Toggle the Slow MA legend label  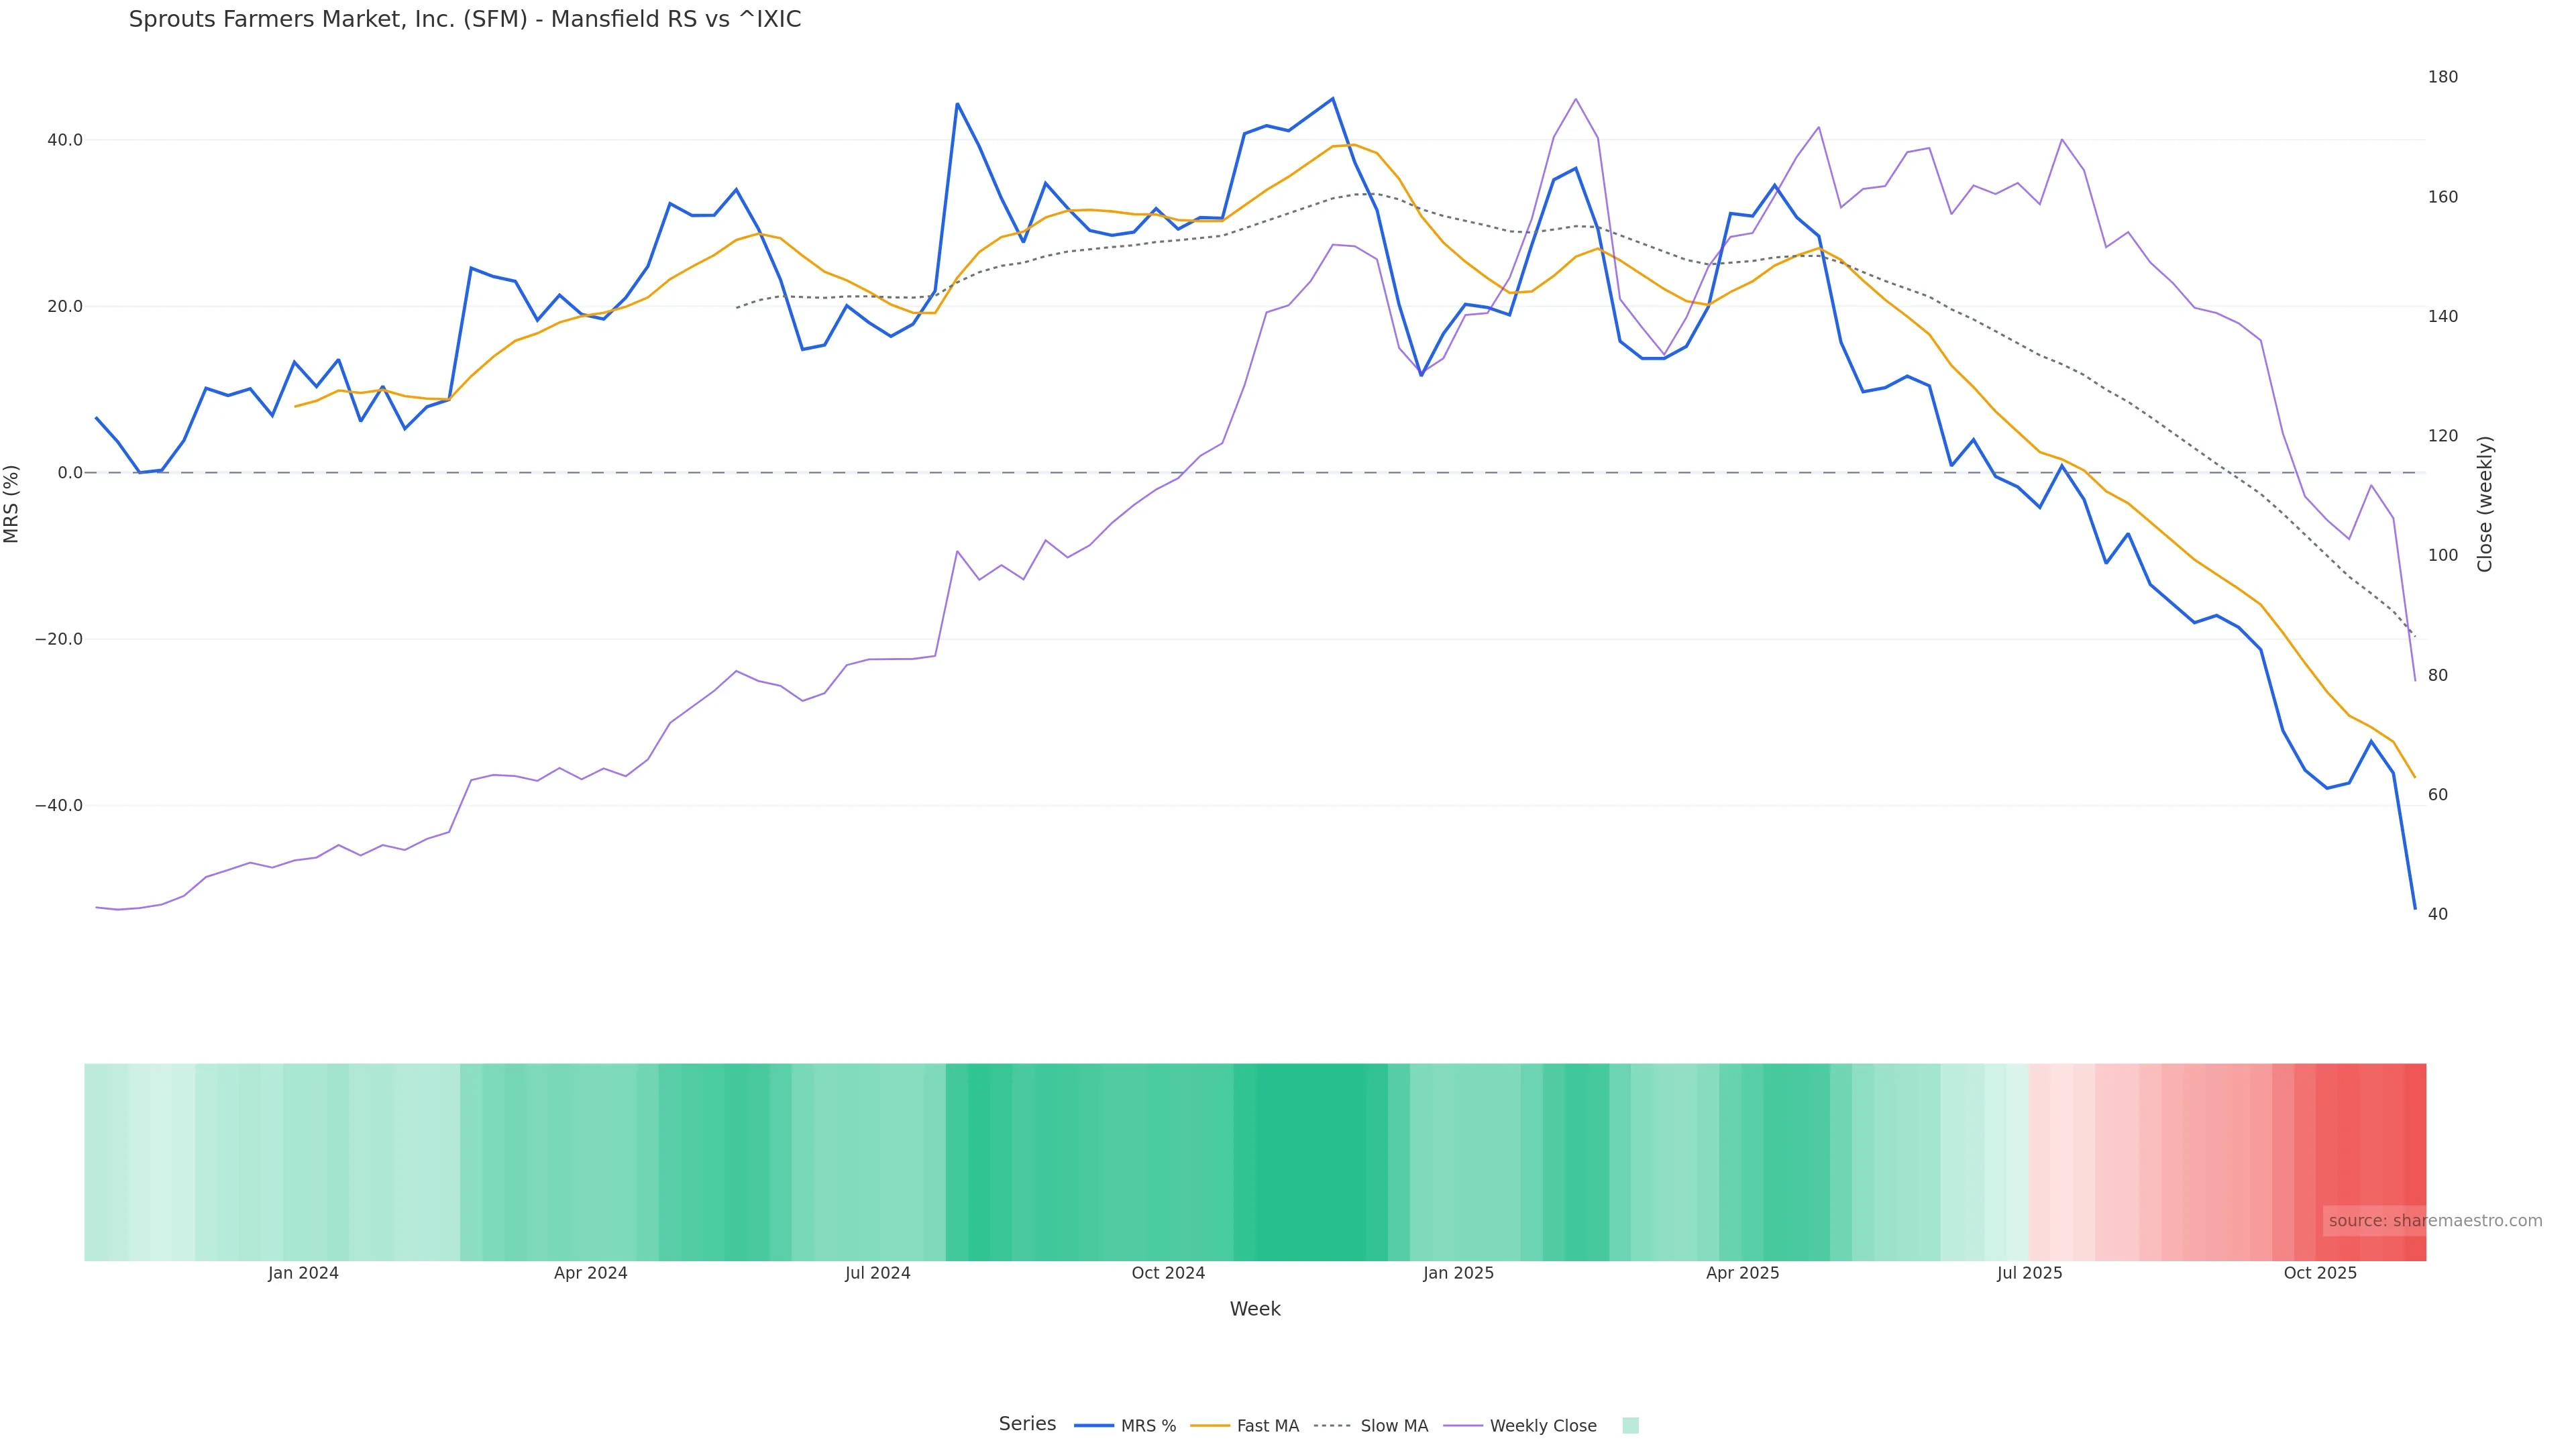[1394, 1426]
